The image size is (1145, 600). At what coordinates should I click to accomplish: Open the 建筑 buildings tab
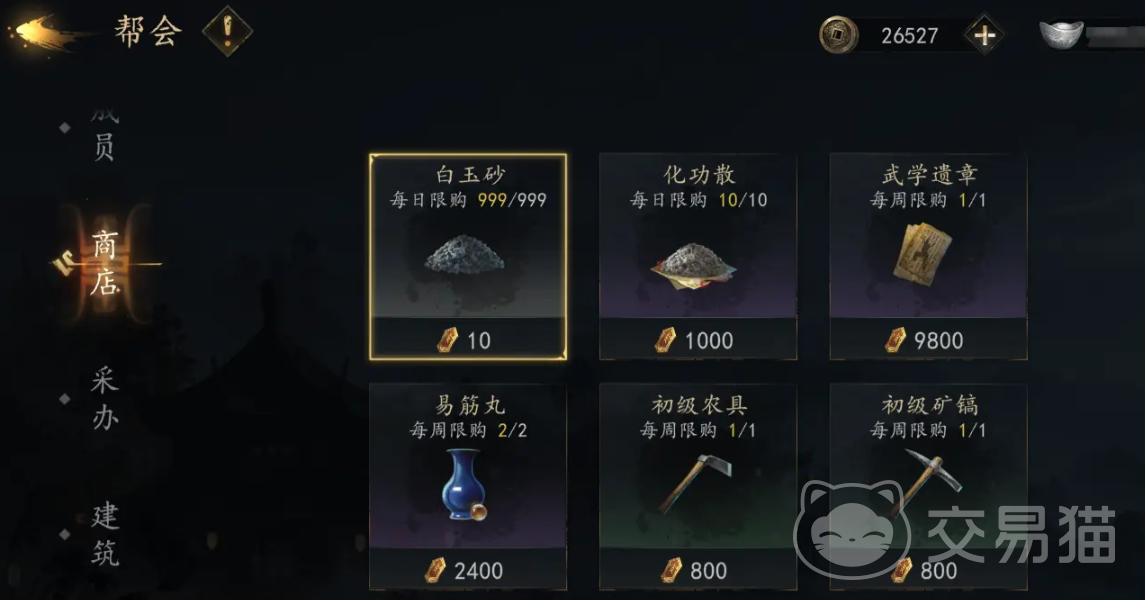tap(104, 534)
